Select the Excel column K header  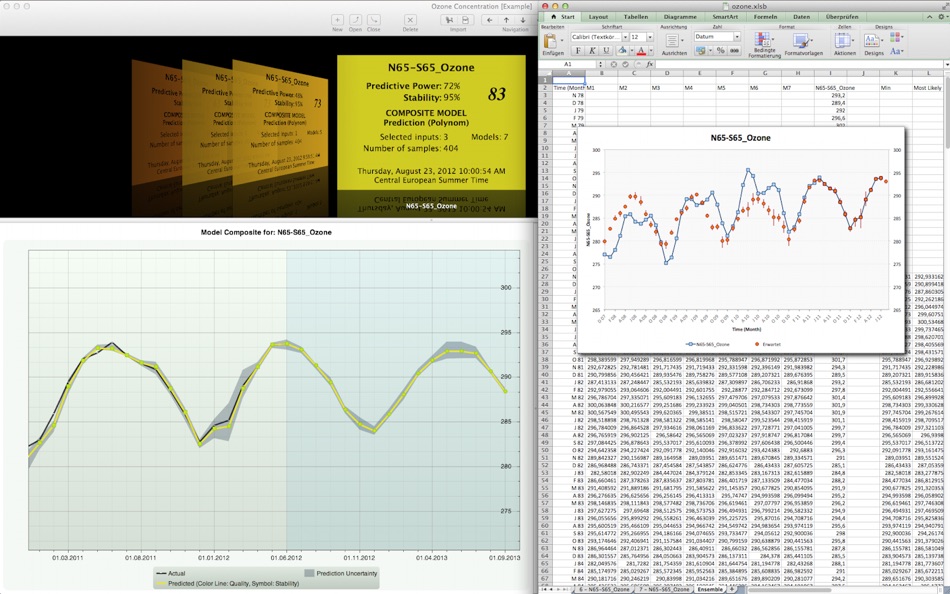pyautogui.click(x=894, y=73)
